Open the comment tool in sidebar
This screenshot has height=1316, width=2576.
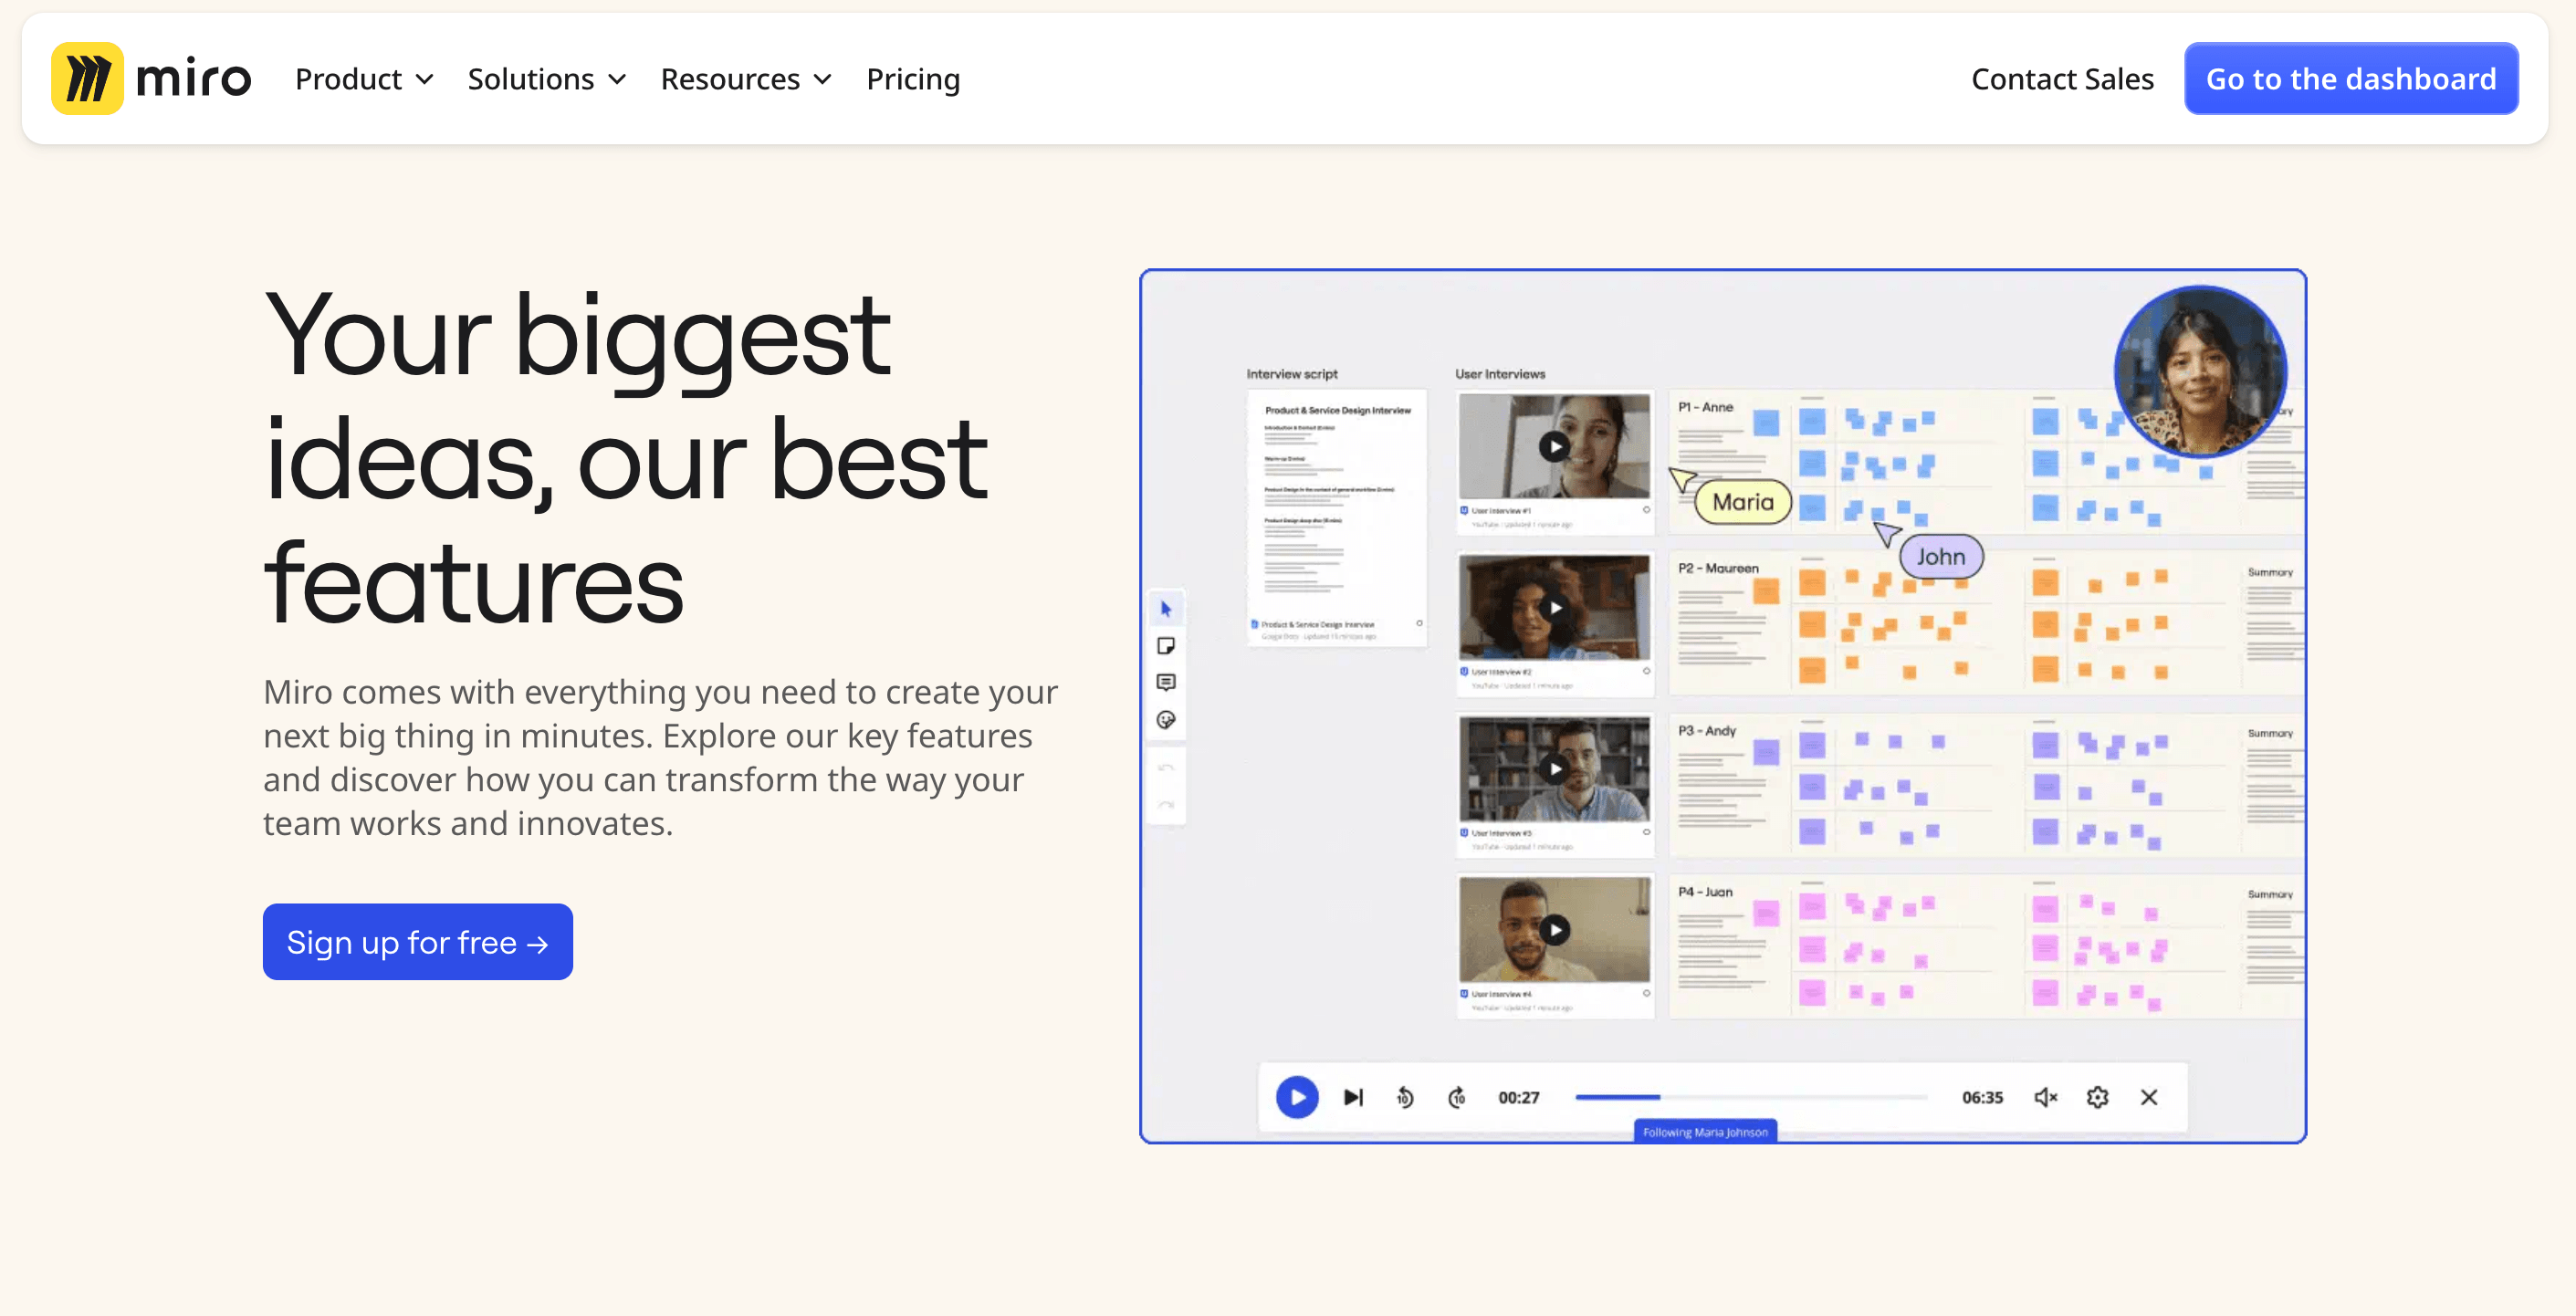(x=1166, y=682)
